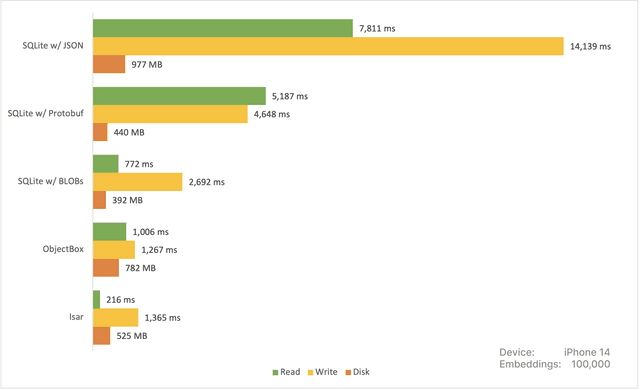Select SQLite w/ Protobuf green read bar
This screenshot has height=390, width=640.
click(x=179, y=96)
